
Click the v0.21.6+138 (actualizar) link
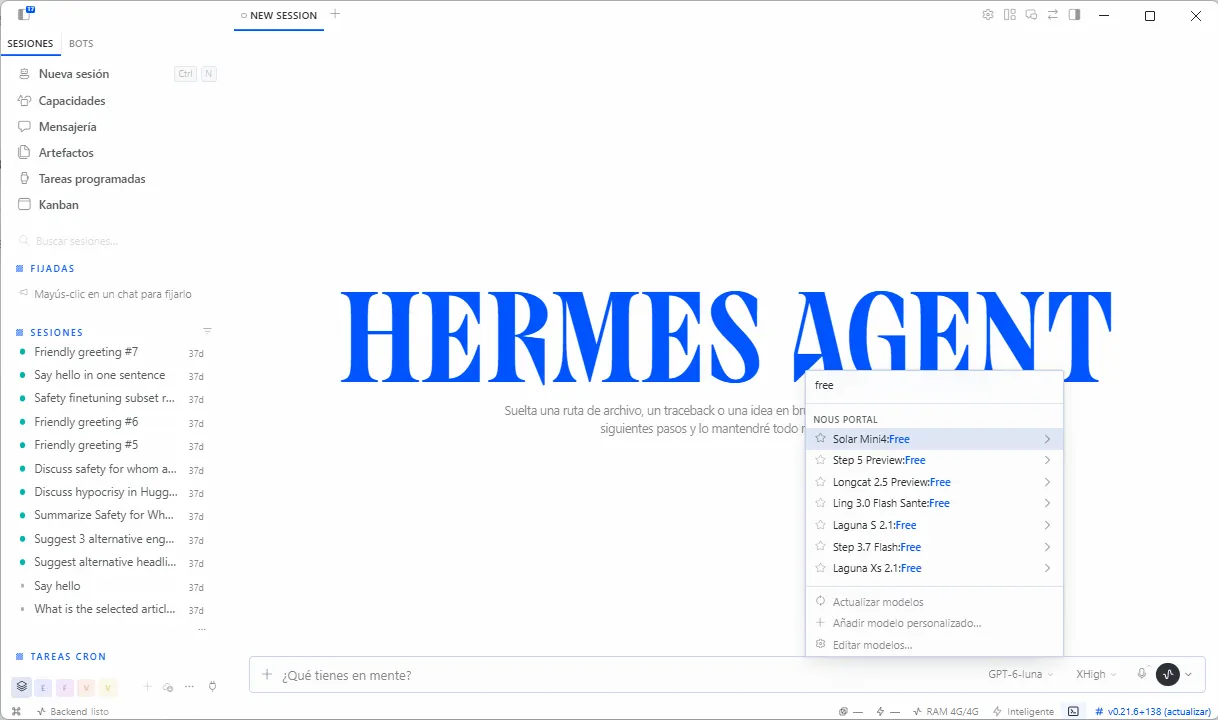[1152, 711]
